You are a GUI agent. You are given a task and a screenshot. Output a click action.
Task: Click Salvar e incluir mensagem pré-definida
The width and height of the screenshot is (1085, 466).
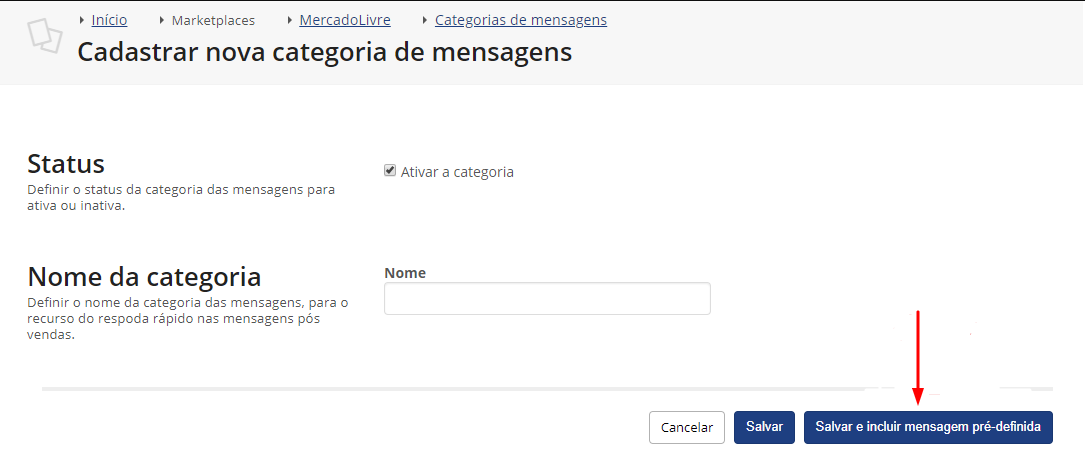[x=928, y=427]
